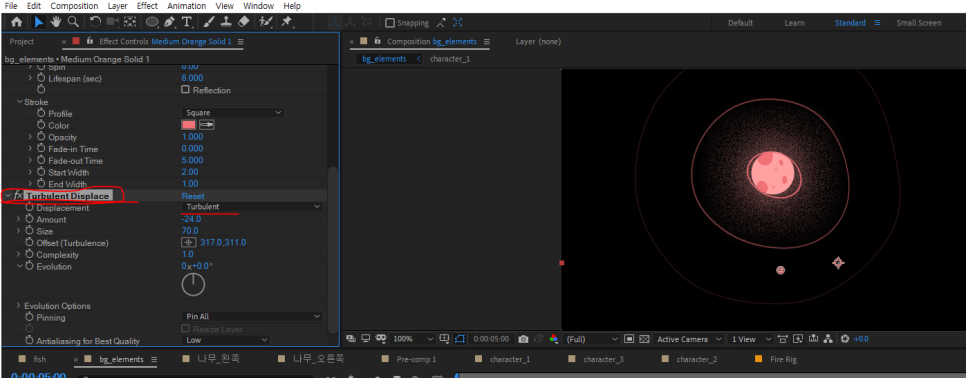Select the Clone Stamp tool
The height and width of the screenshot is (378, 966).
point(225,22)
